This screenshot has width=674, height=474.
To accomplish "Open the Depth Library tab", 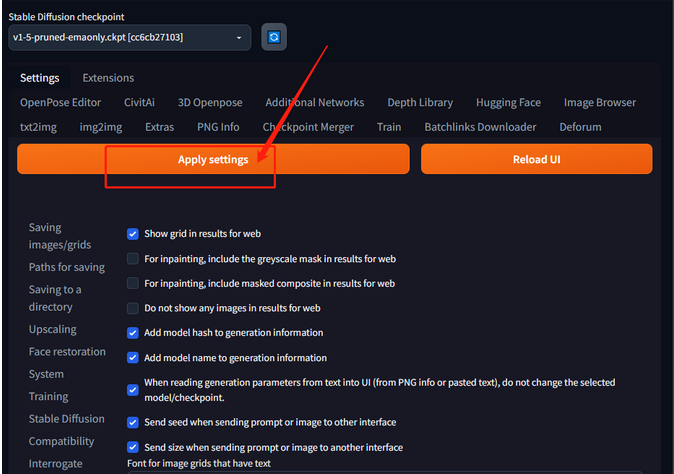I will coord(420,102).
